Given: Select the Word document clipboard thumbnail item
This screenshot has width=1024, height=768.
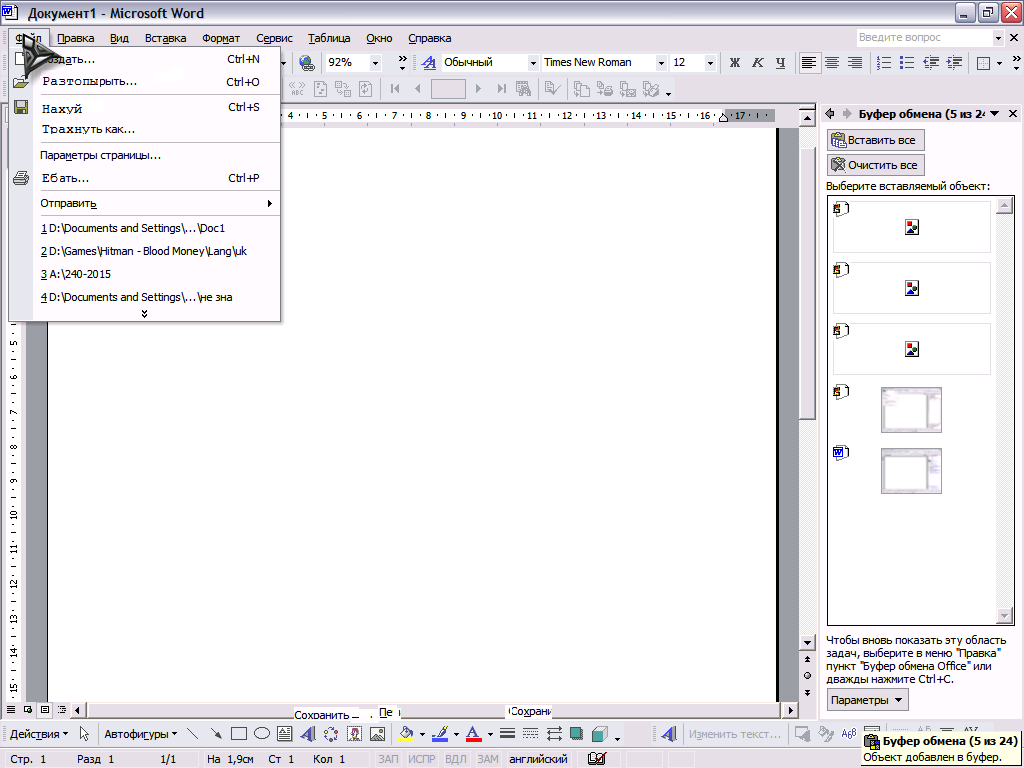Looking at the screenshot, I should (911, 470).
